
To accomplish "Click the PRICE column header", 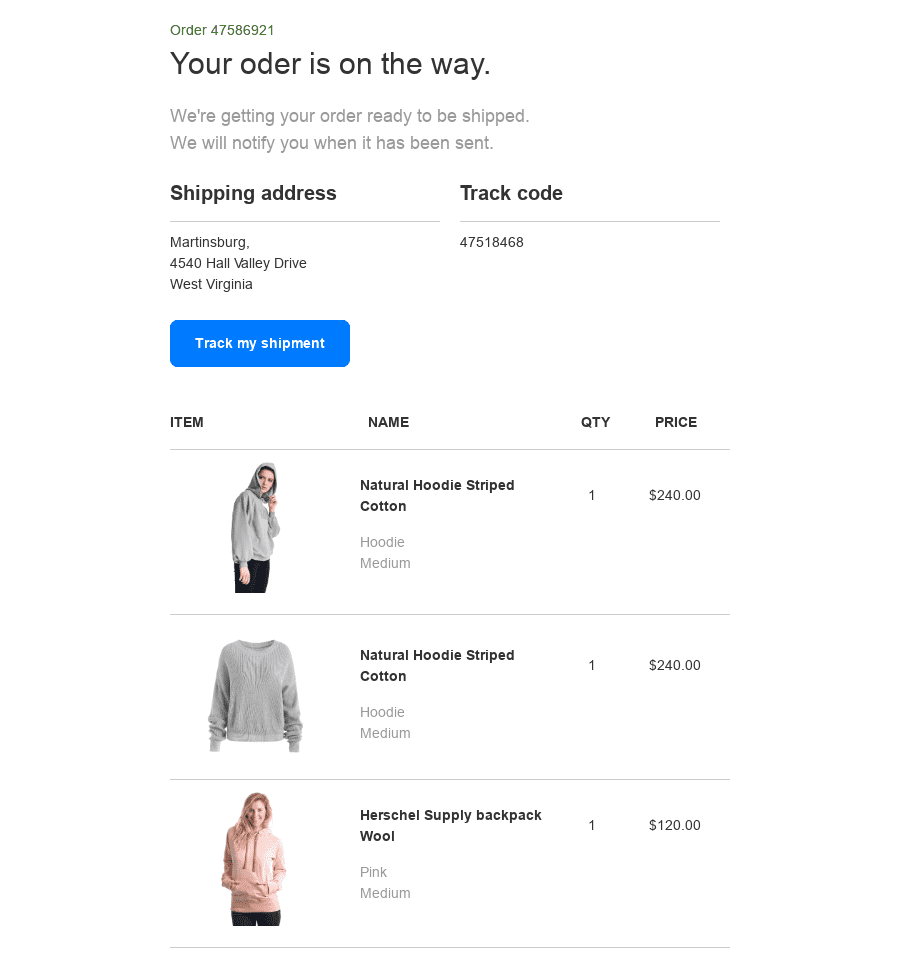I will (x=676, y=422).
